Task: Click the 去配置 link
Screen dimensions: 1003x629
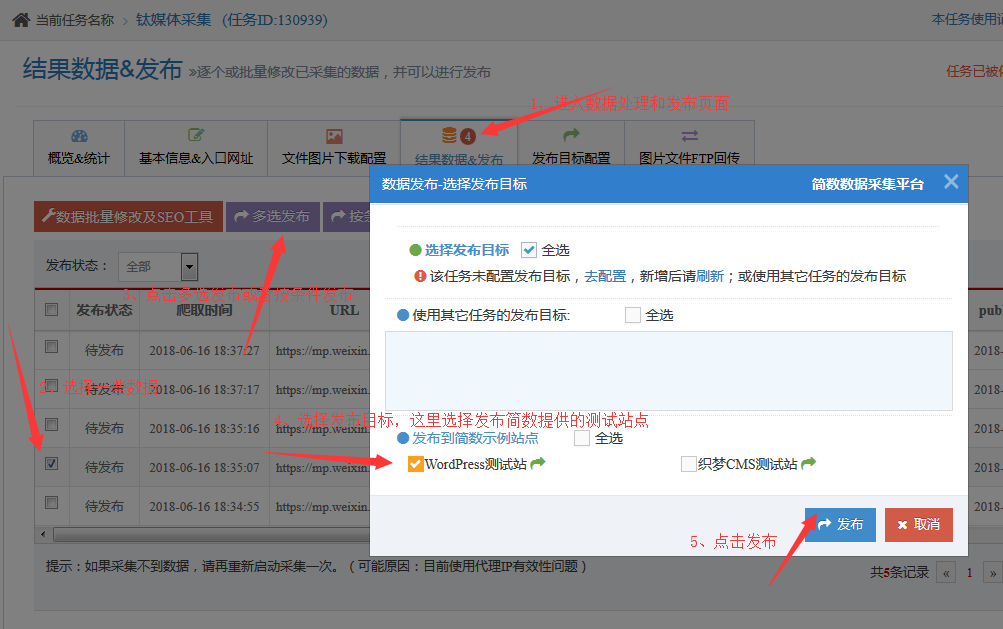Action: pyautogui.click(x=605, y=276)
